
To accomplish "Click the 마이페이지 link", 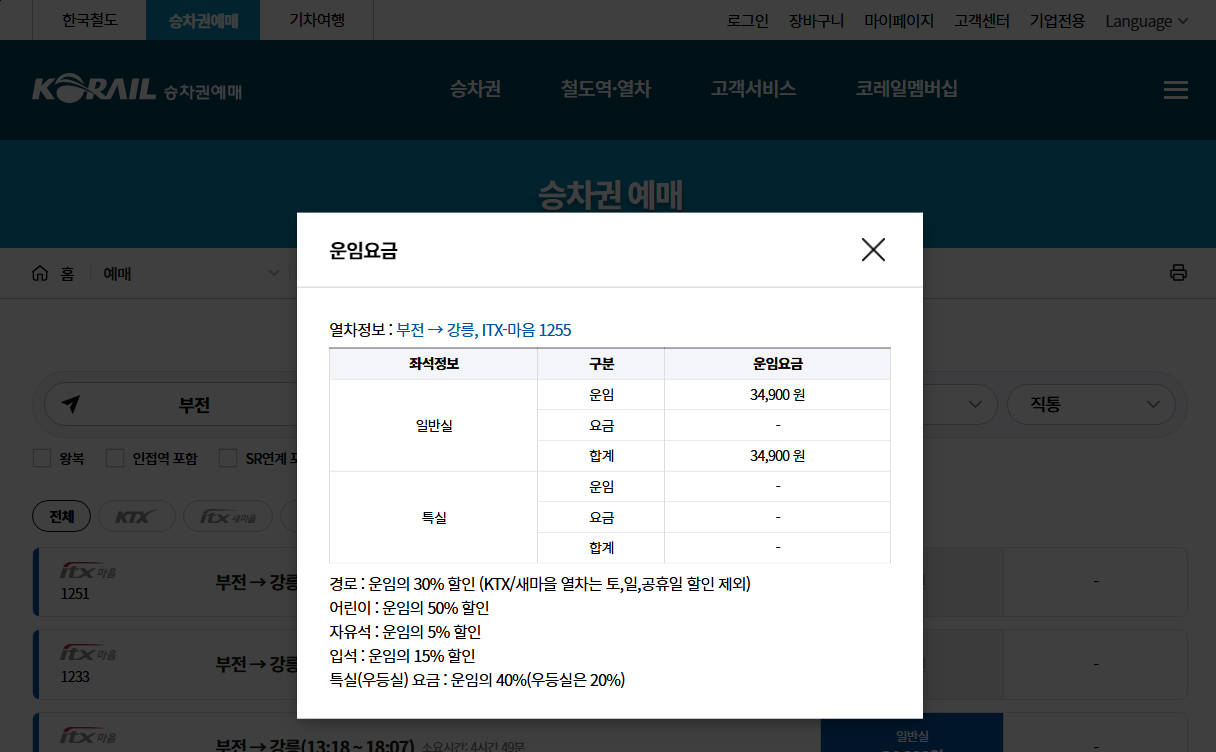I will point(899,21).
